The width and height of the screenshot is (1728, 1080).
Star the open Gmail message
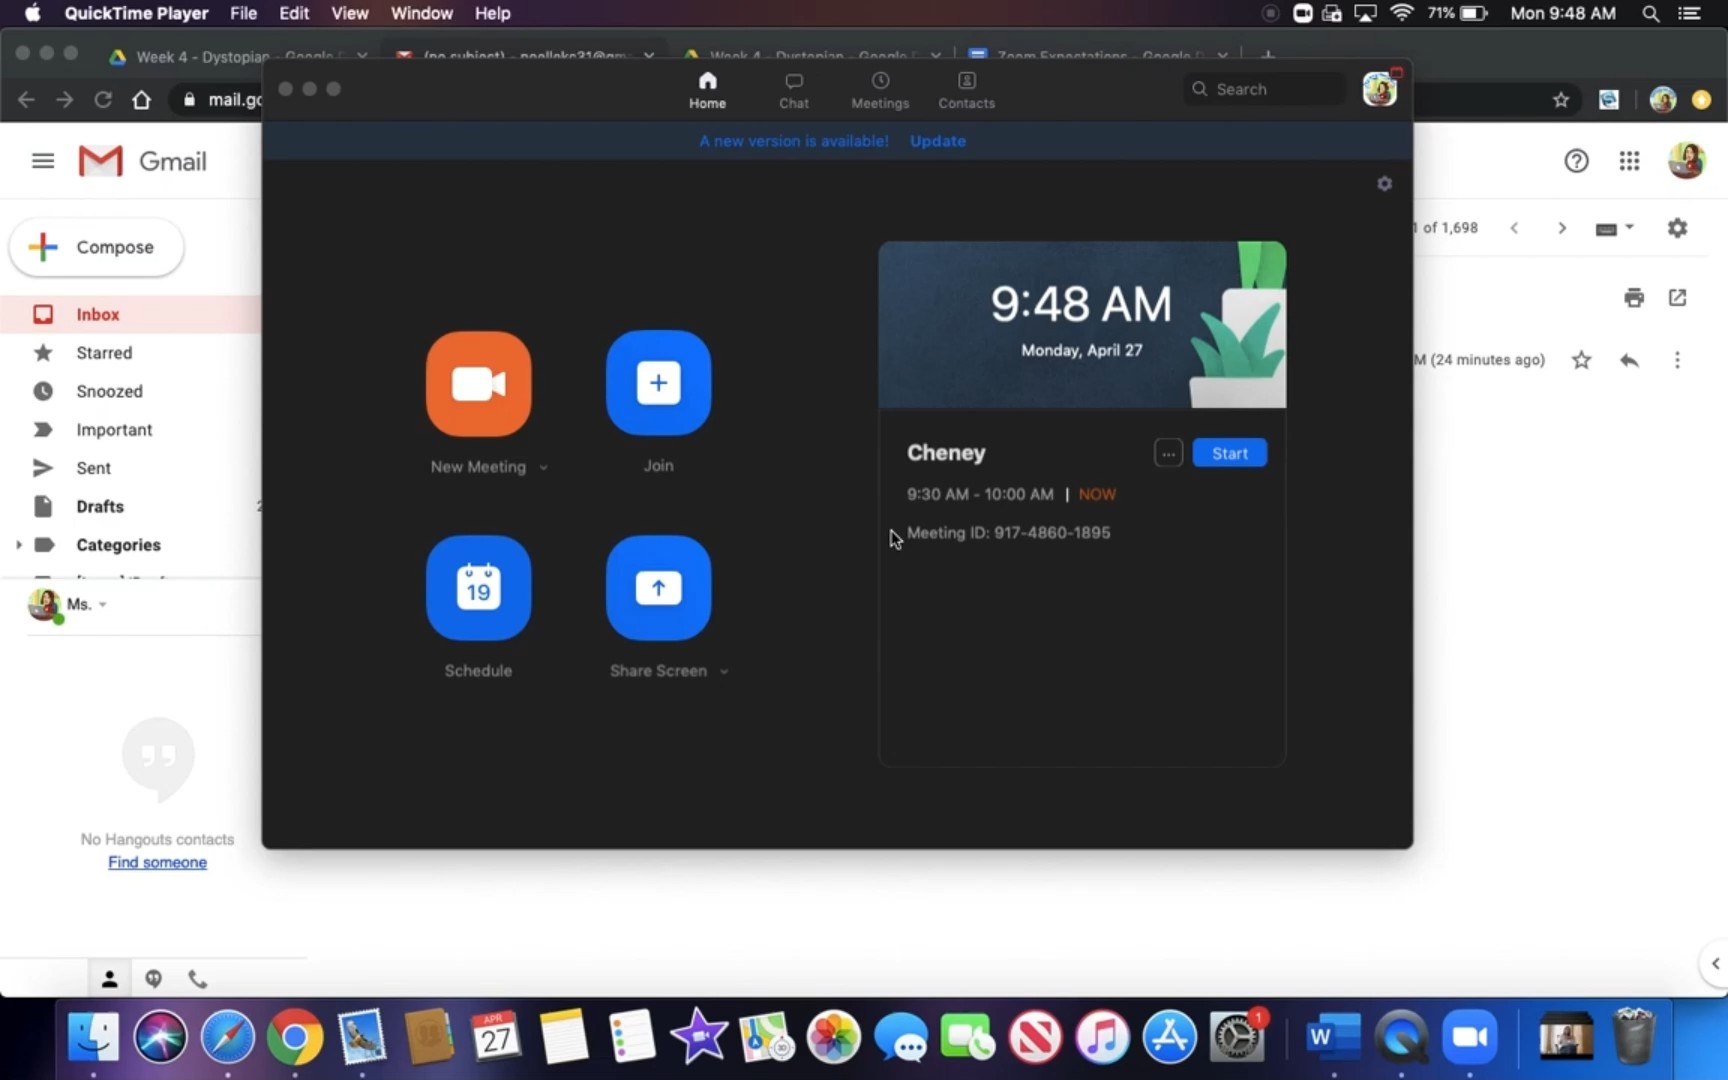1581,360
